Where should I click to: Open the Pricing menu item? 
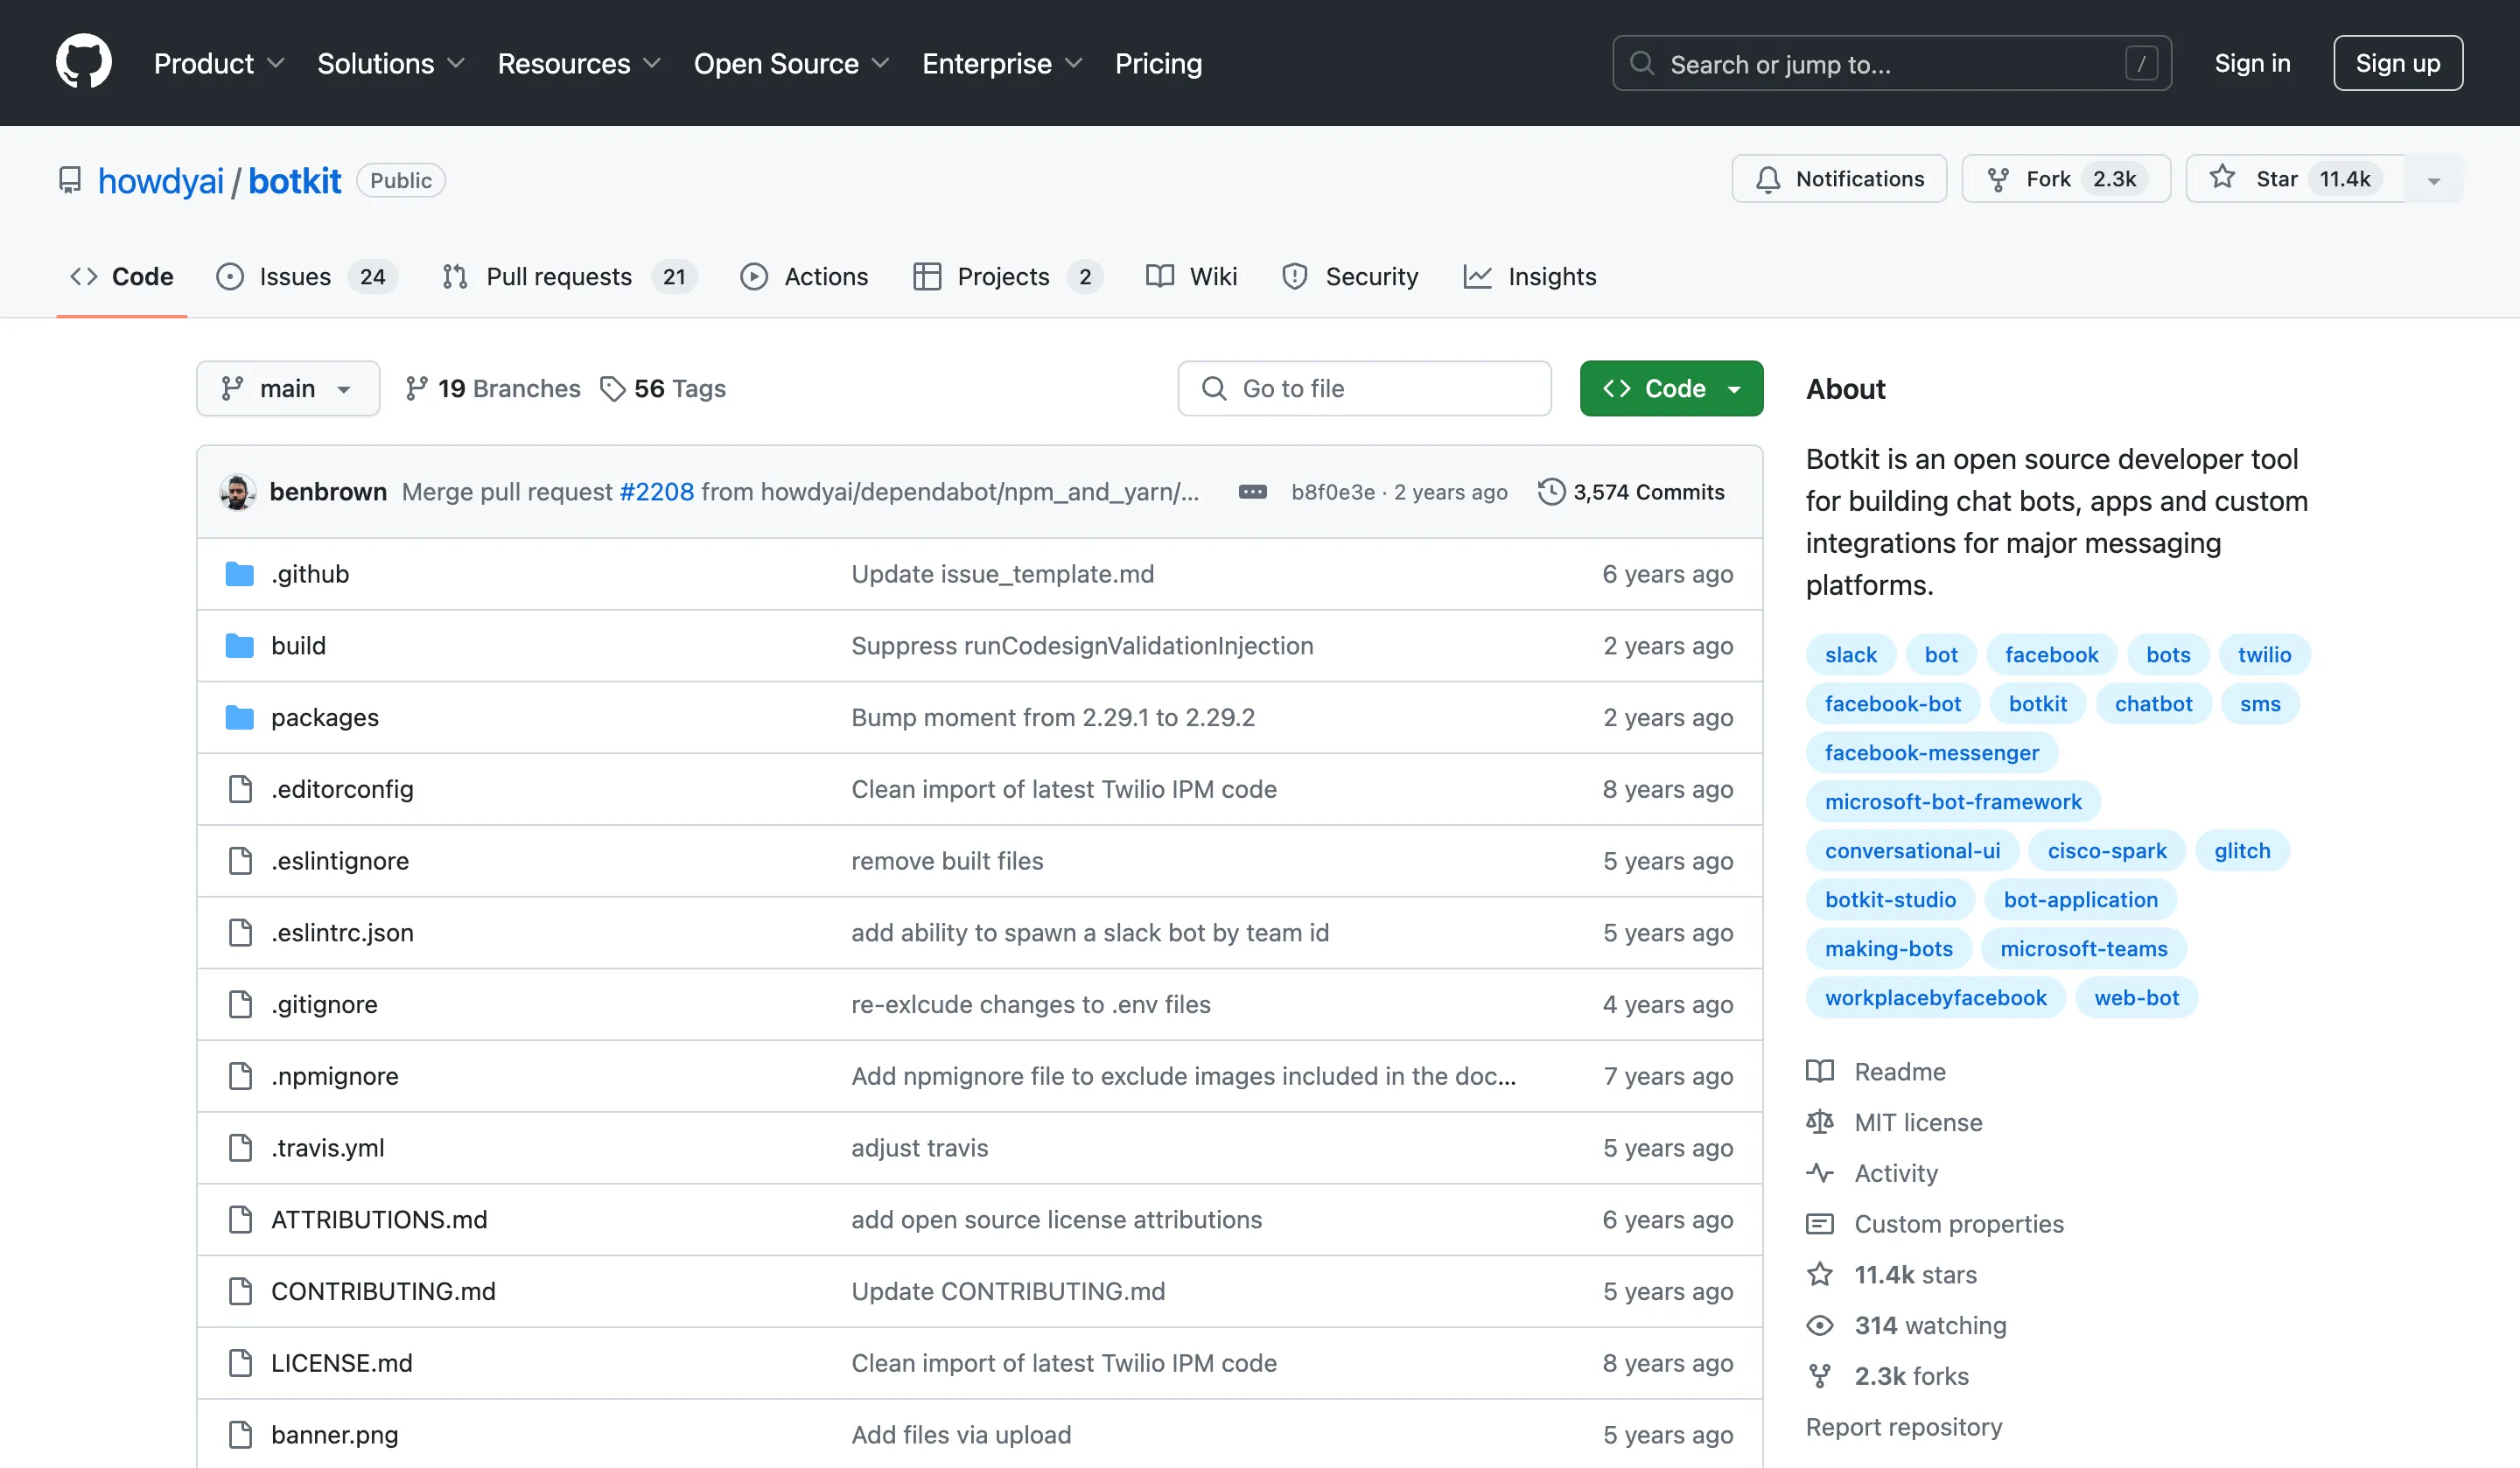[x=1158, y=63]
